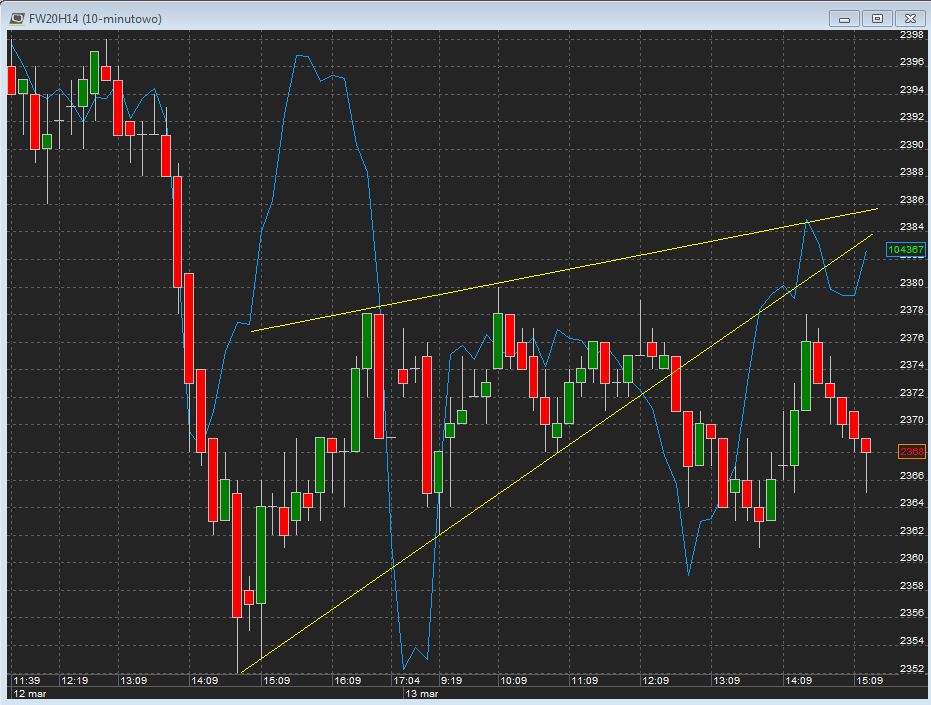Image resolution: width=931 pixels, height=705 pixels.
Task: Click the 2398 price level label
Action: (911, 35)
